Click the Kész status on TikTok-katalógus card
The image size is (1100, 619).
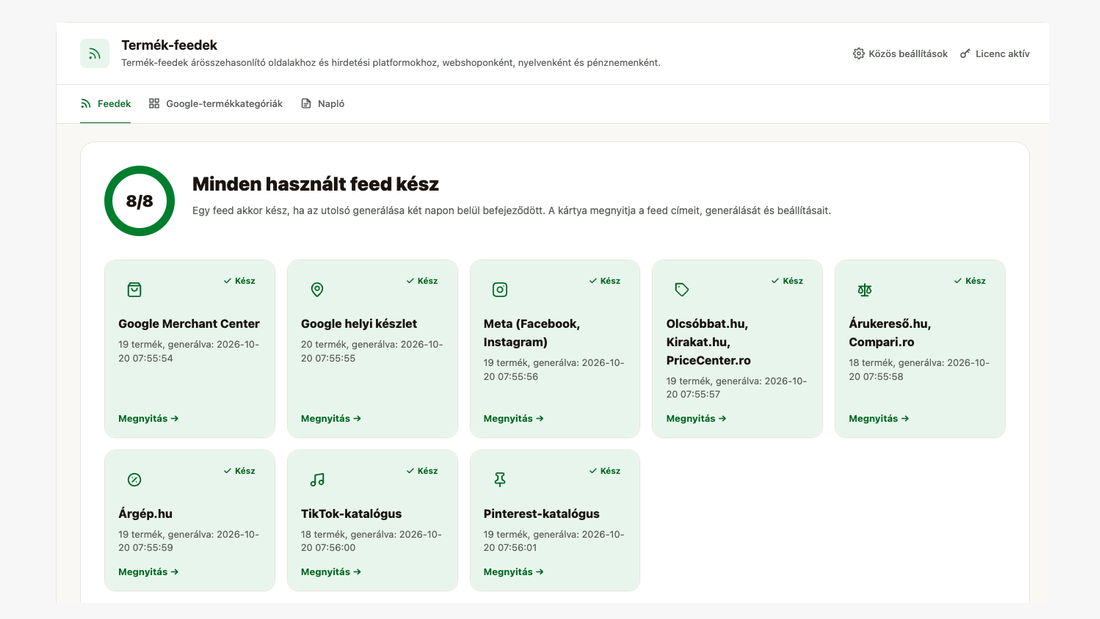click(x=422, y=471)
